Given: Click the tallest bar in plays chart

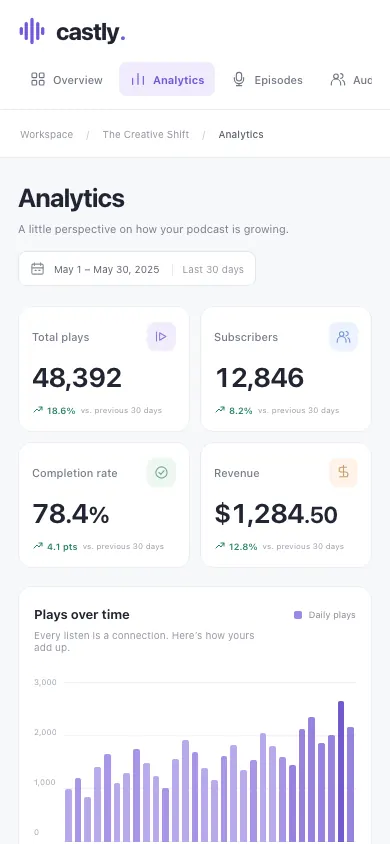Looking at the screenshot, I should click(341, 771).
